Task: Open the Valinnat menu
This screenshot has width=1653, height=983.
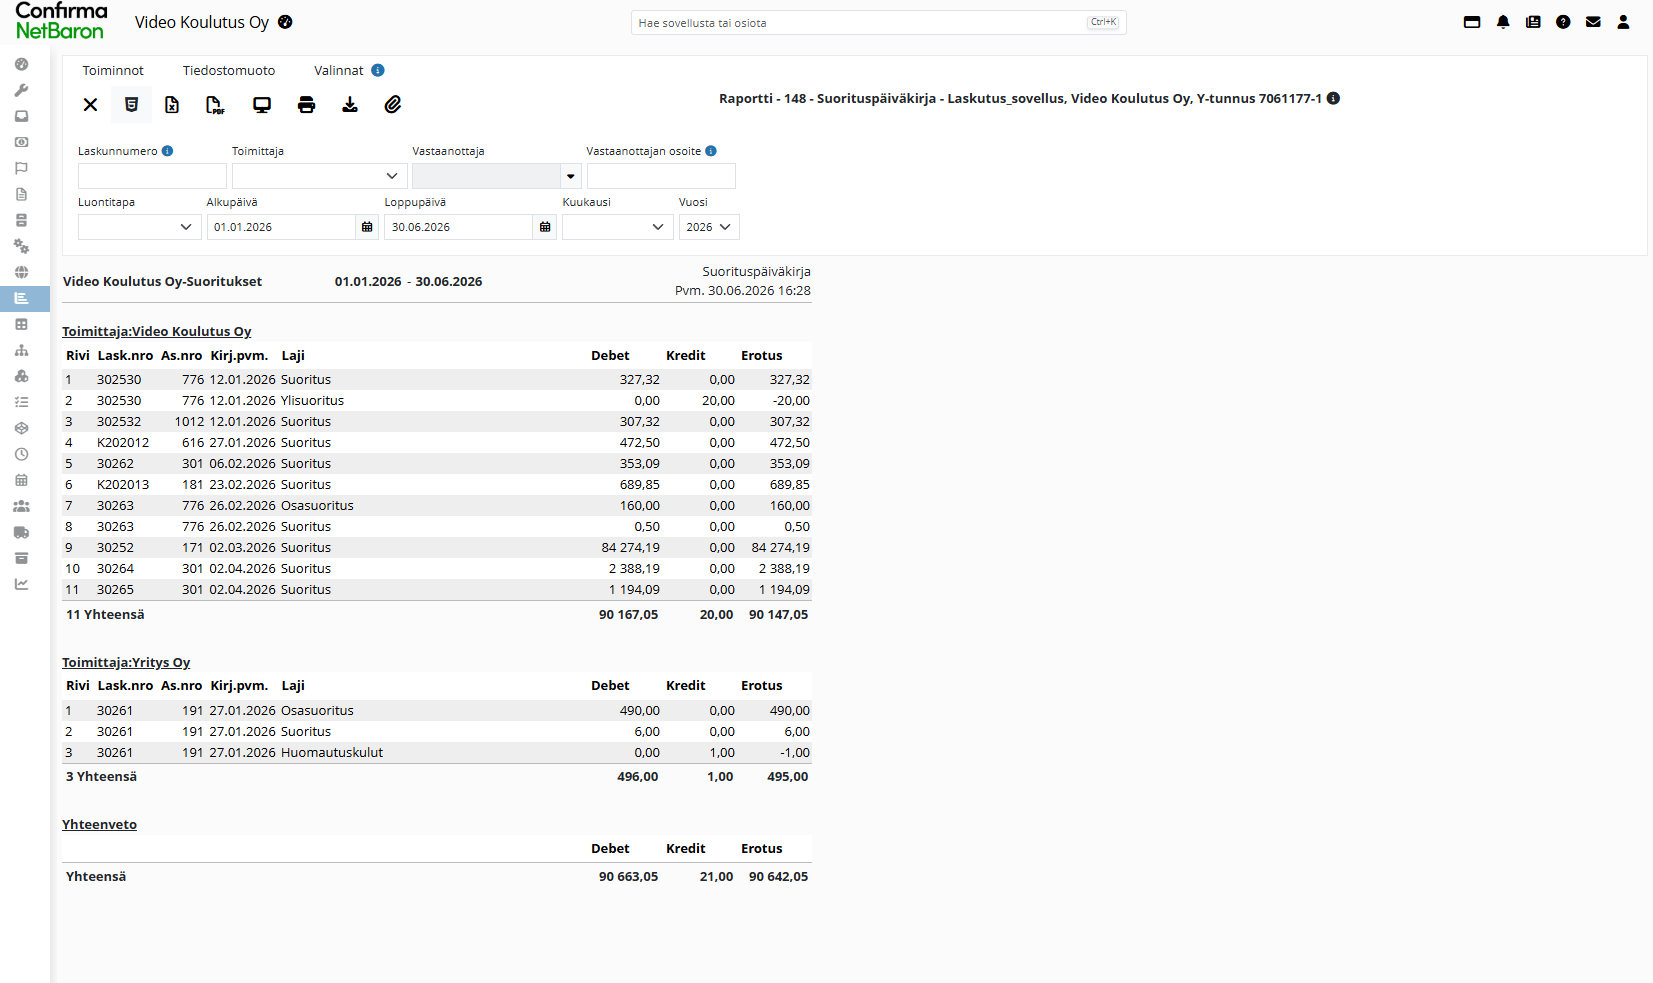Action: click(x=339, y=70)
